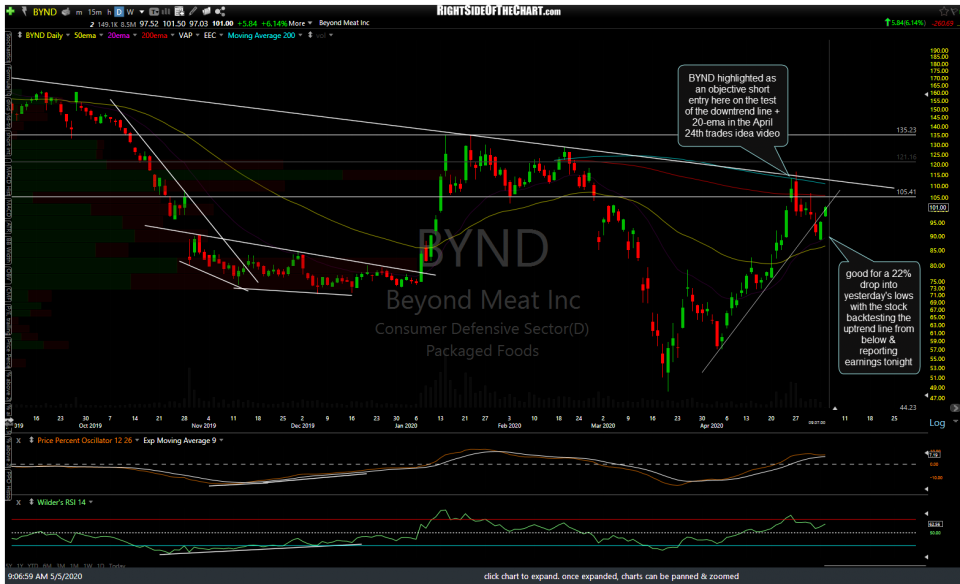Image resolution: width=960 pixels, height=584 pixels.
Task: Click the share network icon in the toolbar
Action: click(220, 9)
